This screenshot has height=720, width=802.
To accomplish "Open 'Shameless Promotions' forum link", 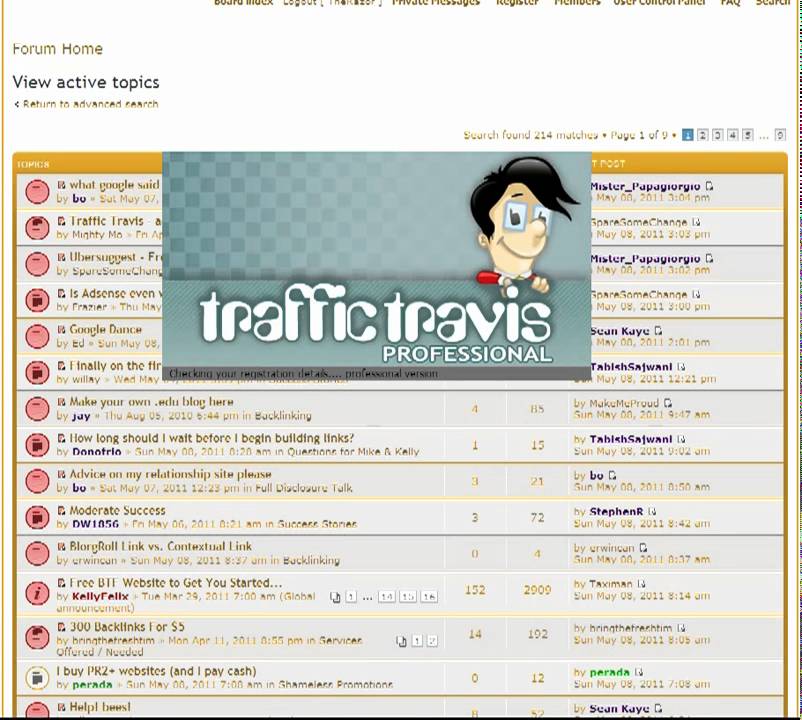I will click(x=336, y=684).
